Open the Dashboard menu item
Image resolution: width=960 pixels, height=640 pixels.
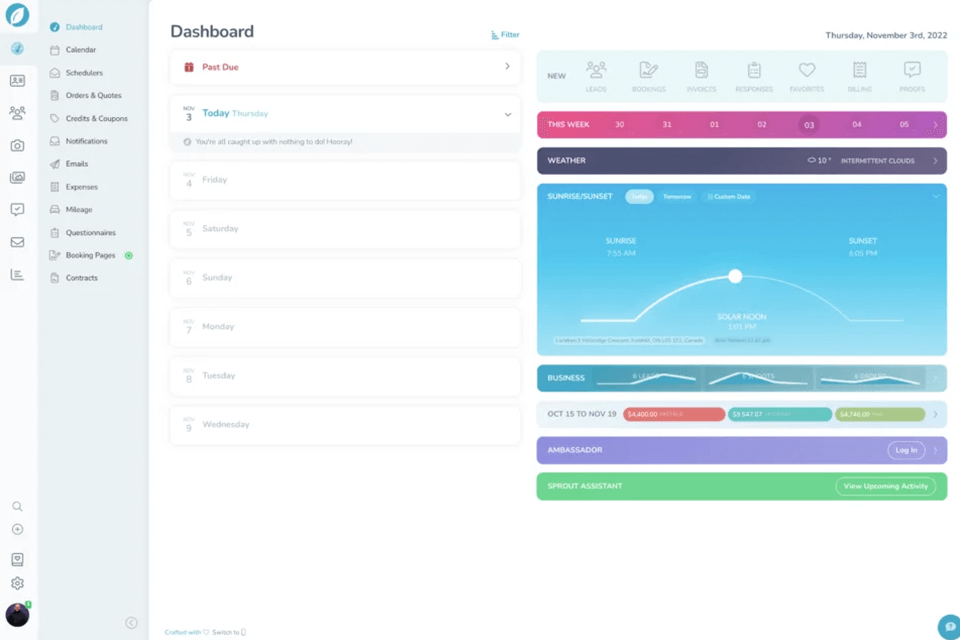(84, 27)
